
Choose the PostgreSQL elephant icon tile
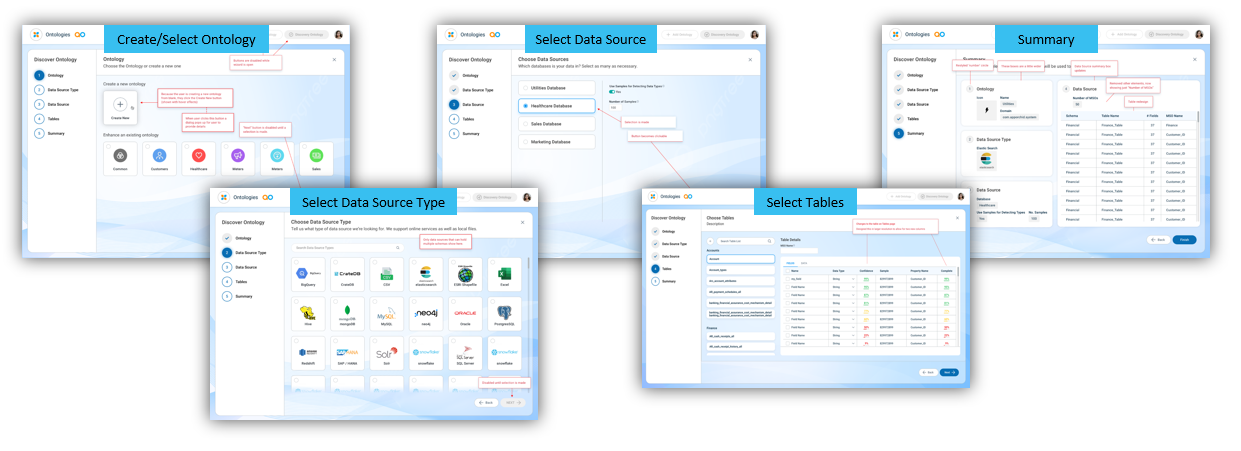505,315
